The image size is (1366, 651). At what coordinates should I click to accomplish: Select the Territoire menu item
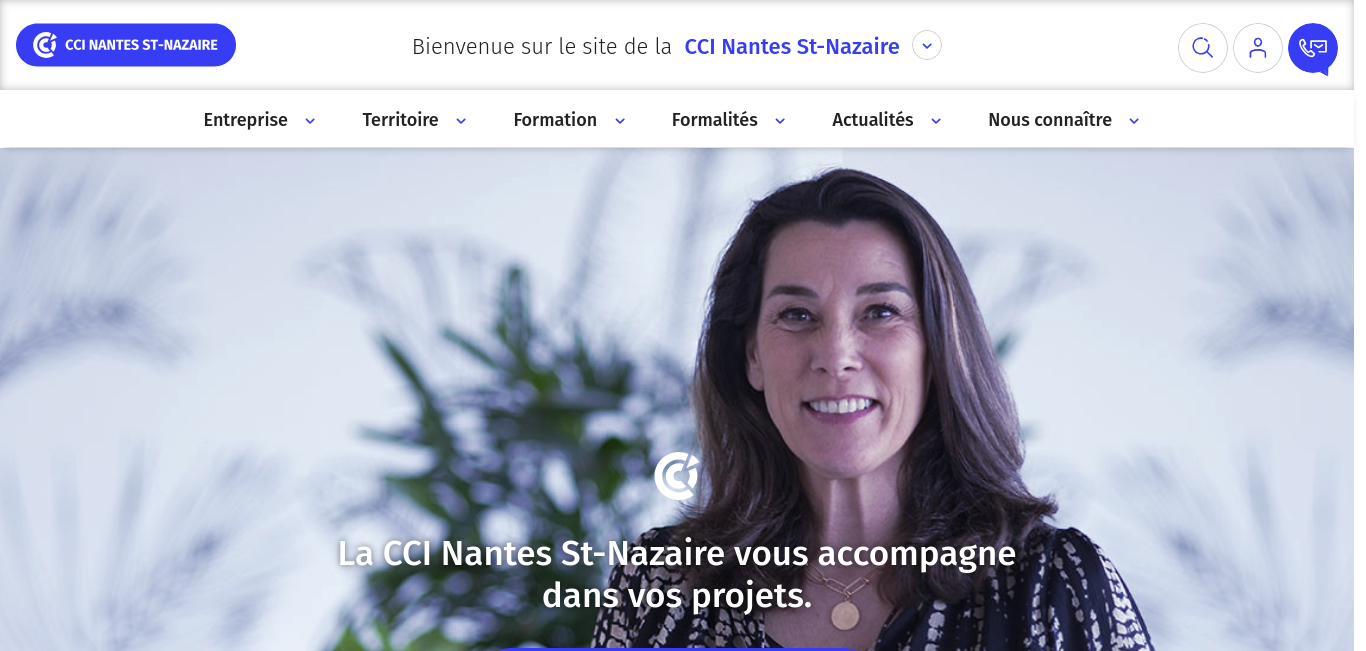pos(400,120)
